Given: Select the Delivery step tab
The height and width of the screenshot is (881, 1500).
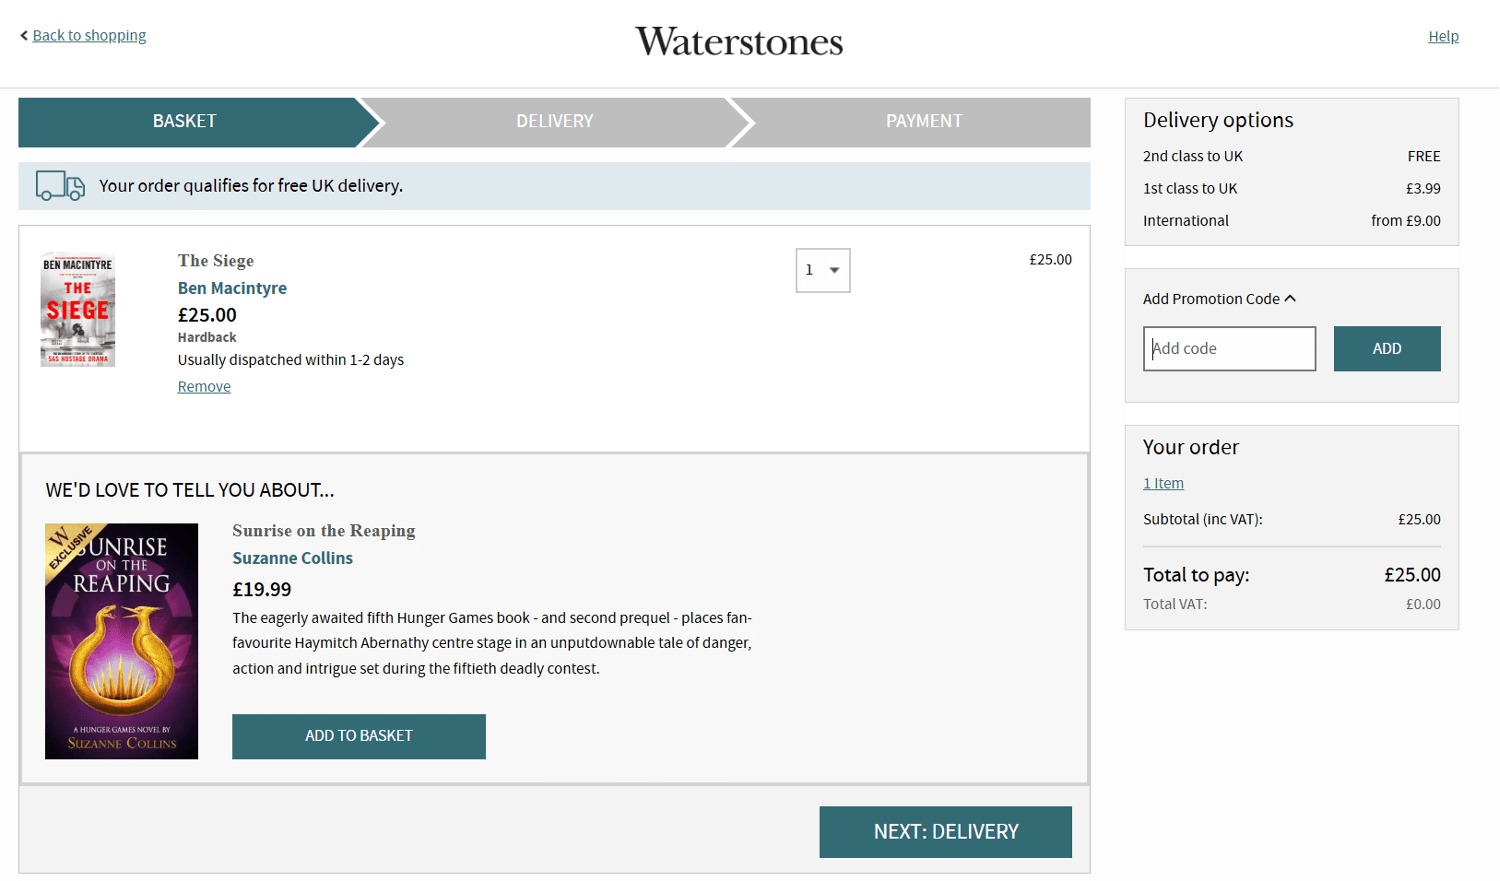Looking at the screenshot, I should (555, 121).
